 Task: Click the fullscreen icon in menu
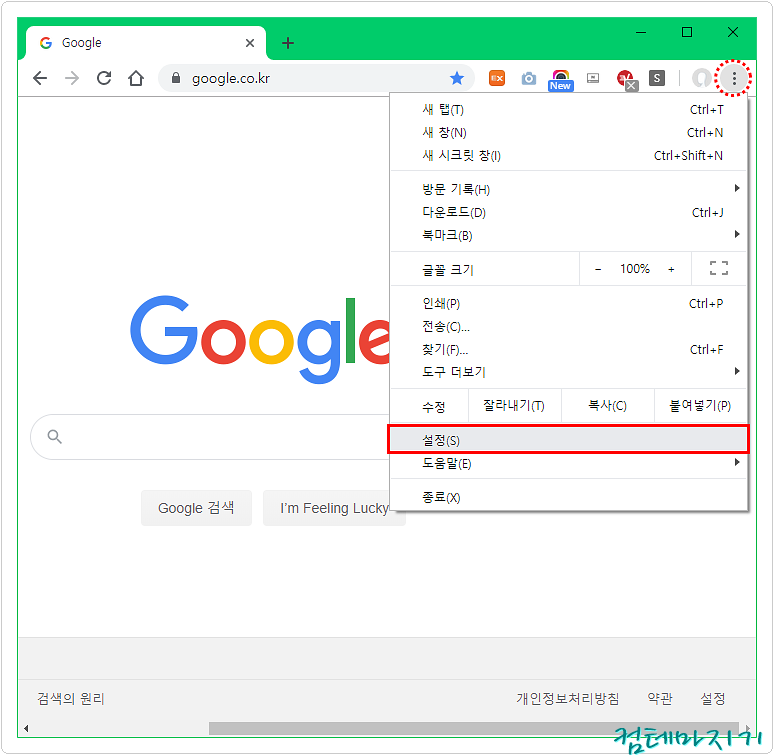719,268
